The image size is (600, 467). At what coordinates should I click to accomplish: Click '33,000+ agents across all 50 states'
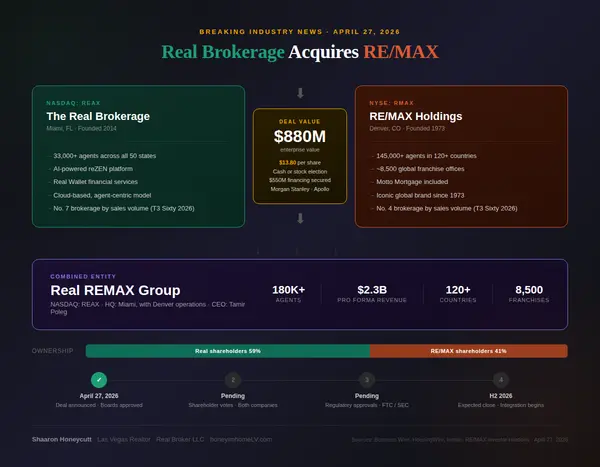[104, 156]
